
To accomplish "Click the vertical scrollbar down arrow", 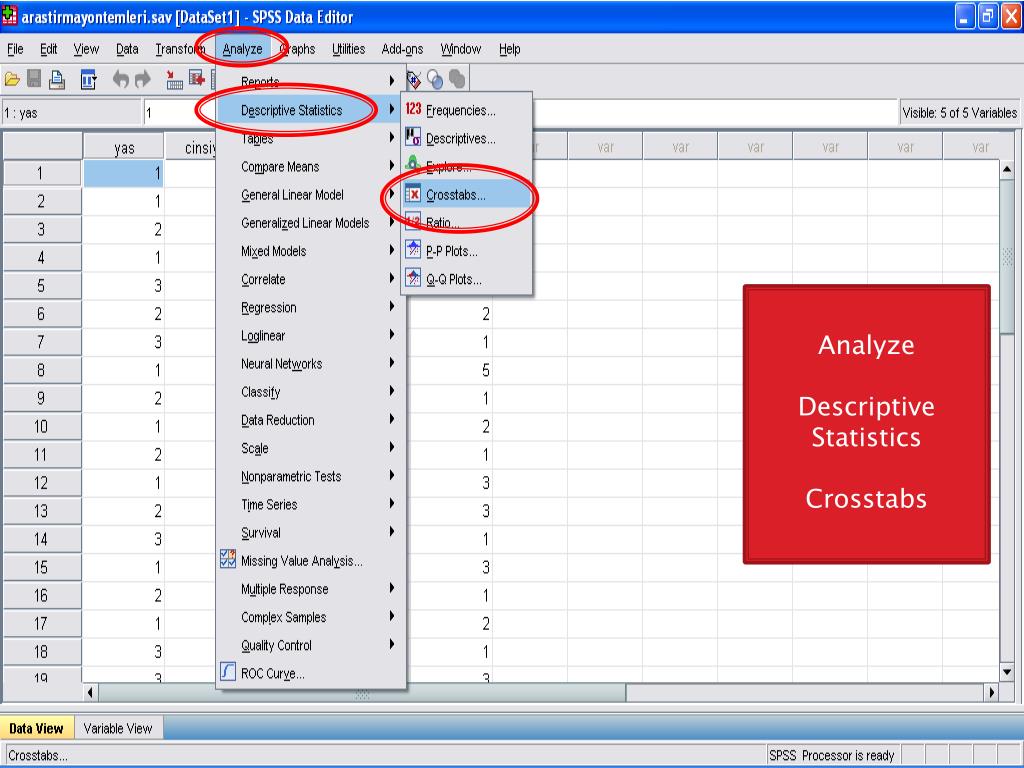I will [1007, 672].
